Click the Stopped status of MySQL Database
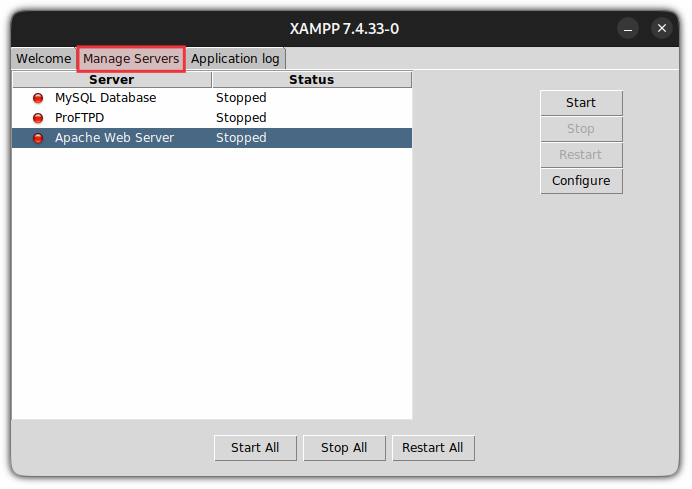The width and height of the screenshot is (692, 489). tap(241, 98)
